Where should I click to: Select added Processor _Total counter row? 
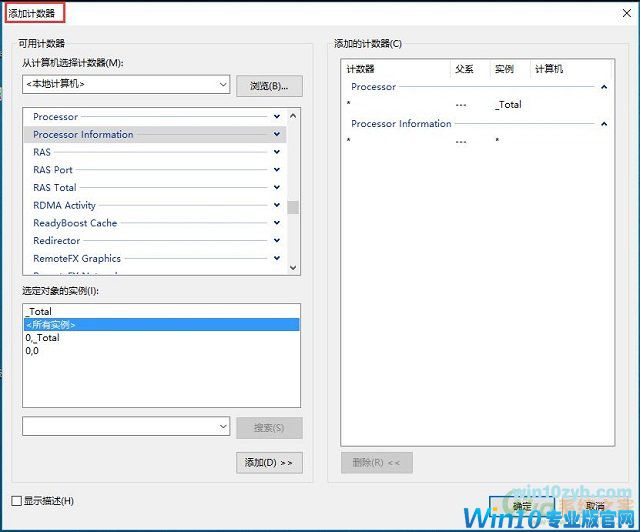[476, 105]
